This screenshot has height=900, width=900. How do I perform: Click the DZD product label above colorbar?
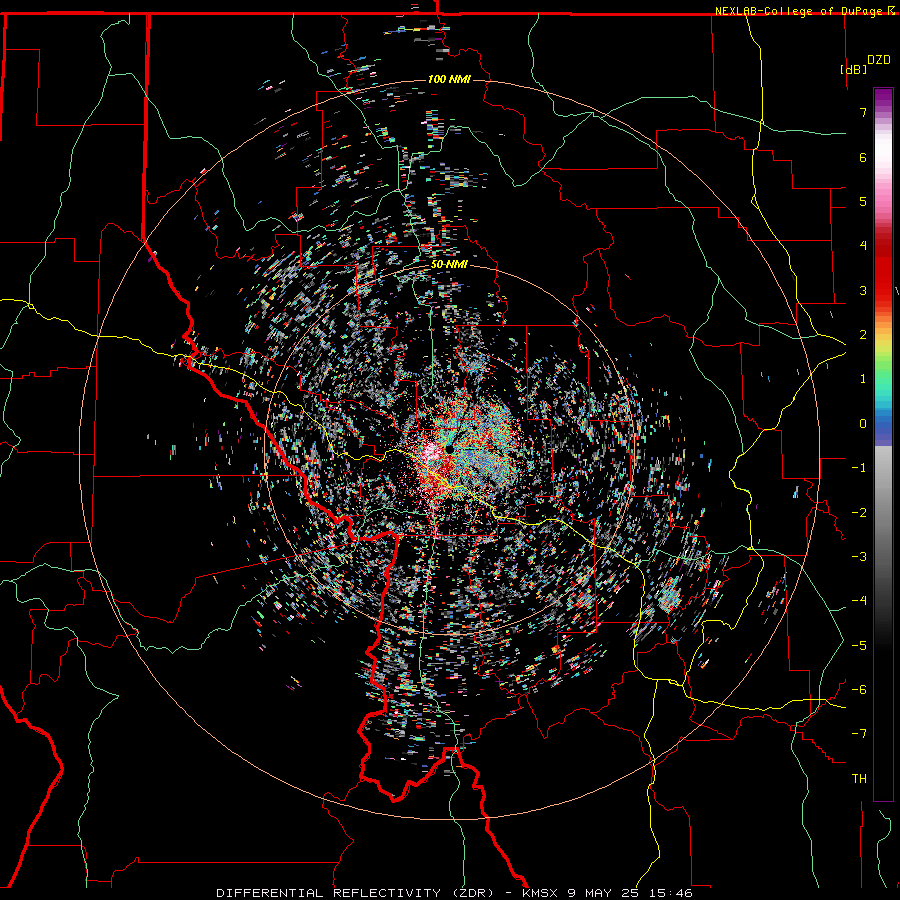coord(878,60)
